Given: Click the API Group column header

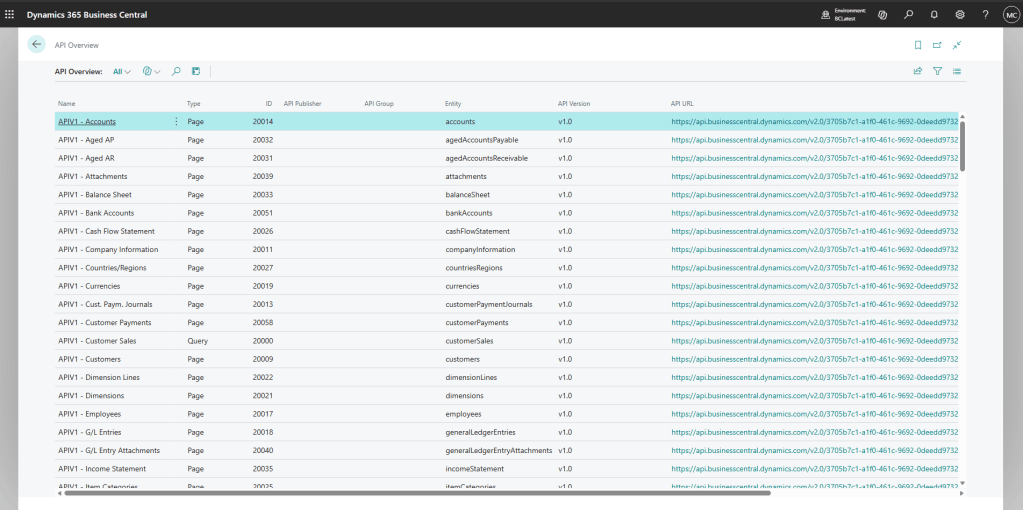Looking at the screenshot, I should pos(379,104).
